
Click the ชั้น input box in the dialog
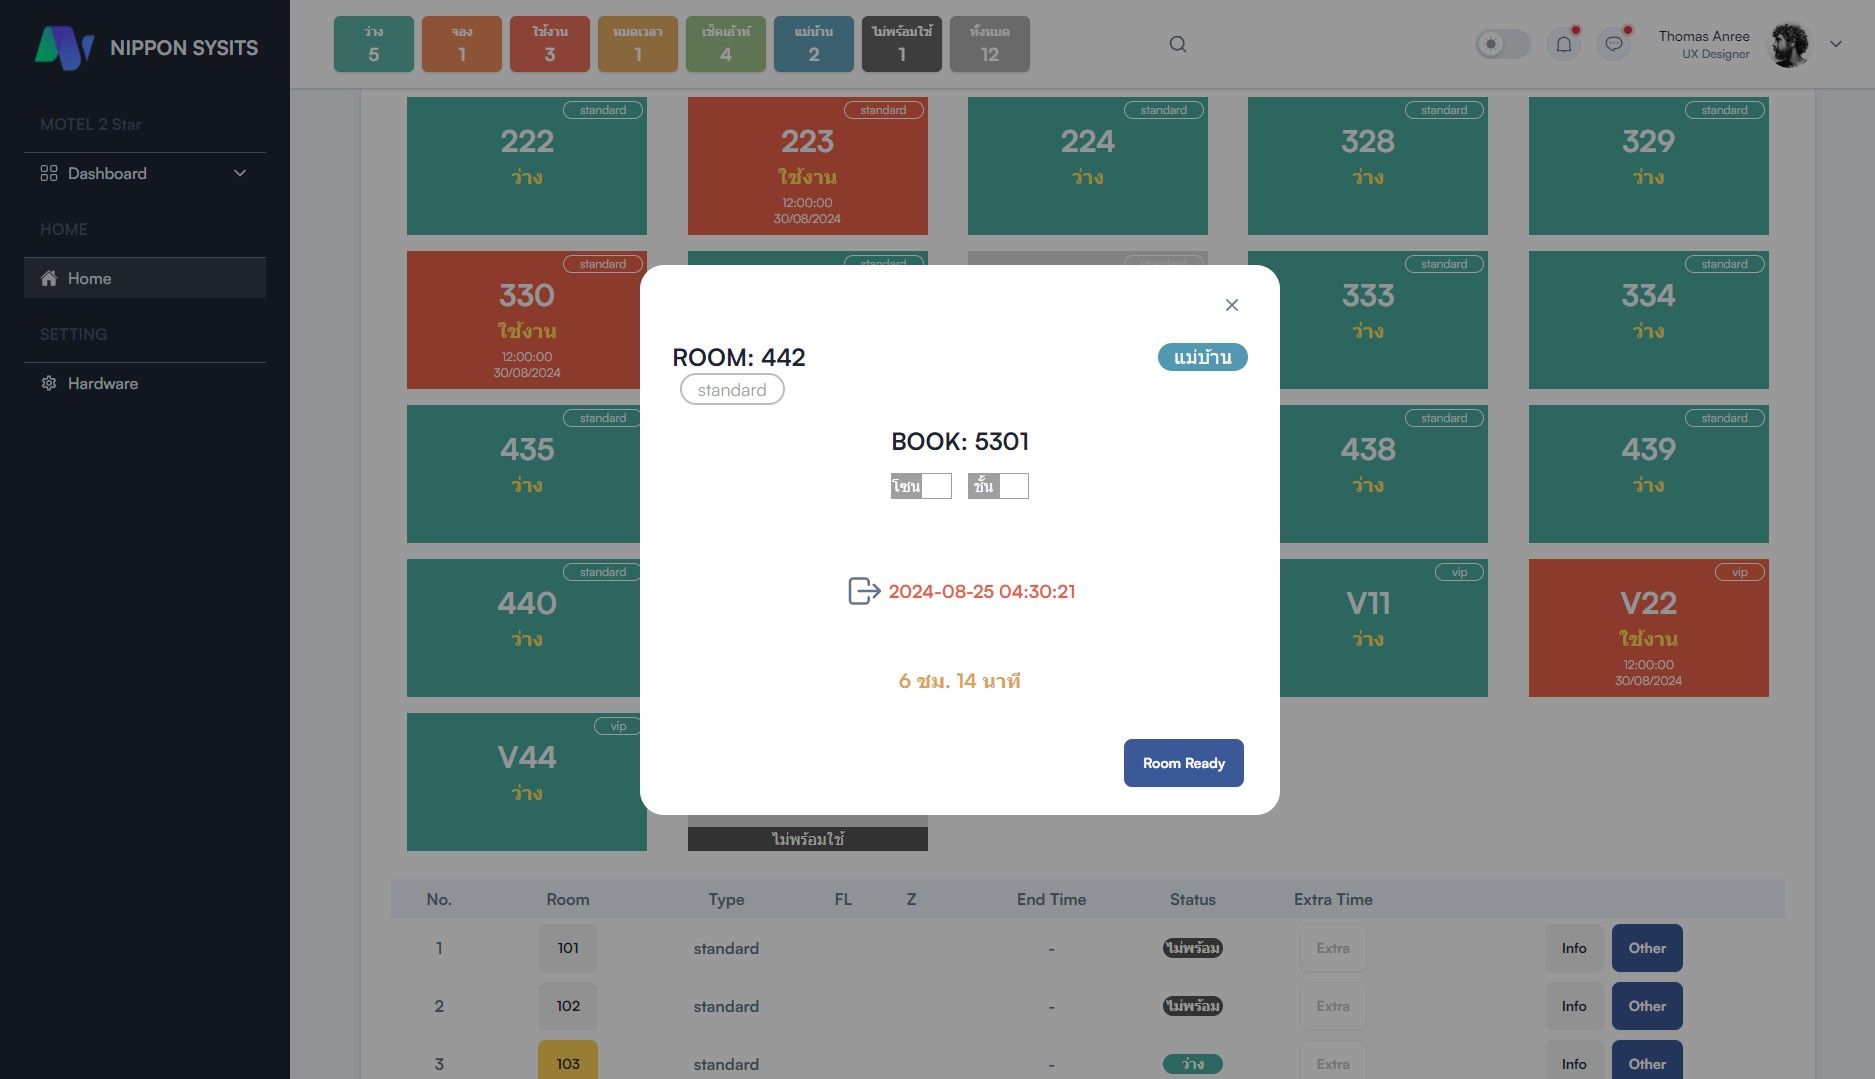(x=1013, y=486)
